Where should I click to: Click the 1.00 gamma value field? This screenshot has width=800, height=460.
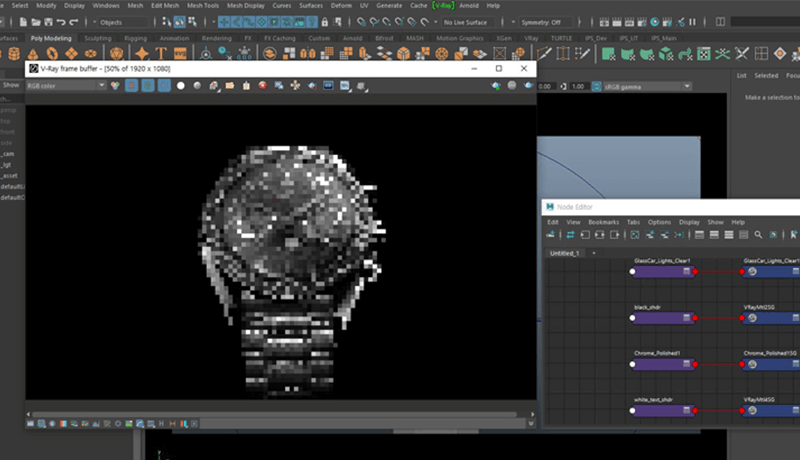coord(579,86)
